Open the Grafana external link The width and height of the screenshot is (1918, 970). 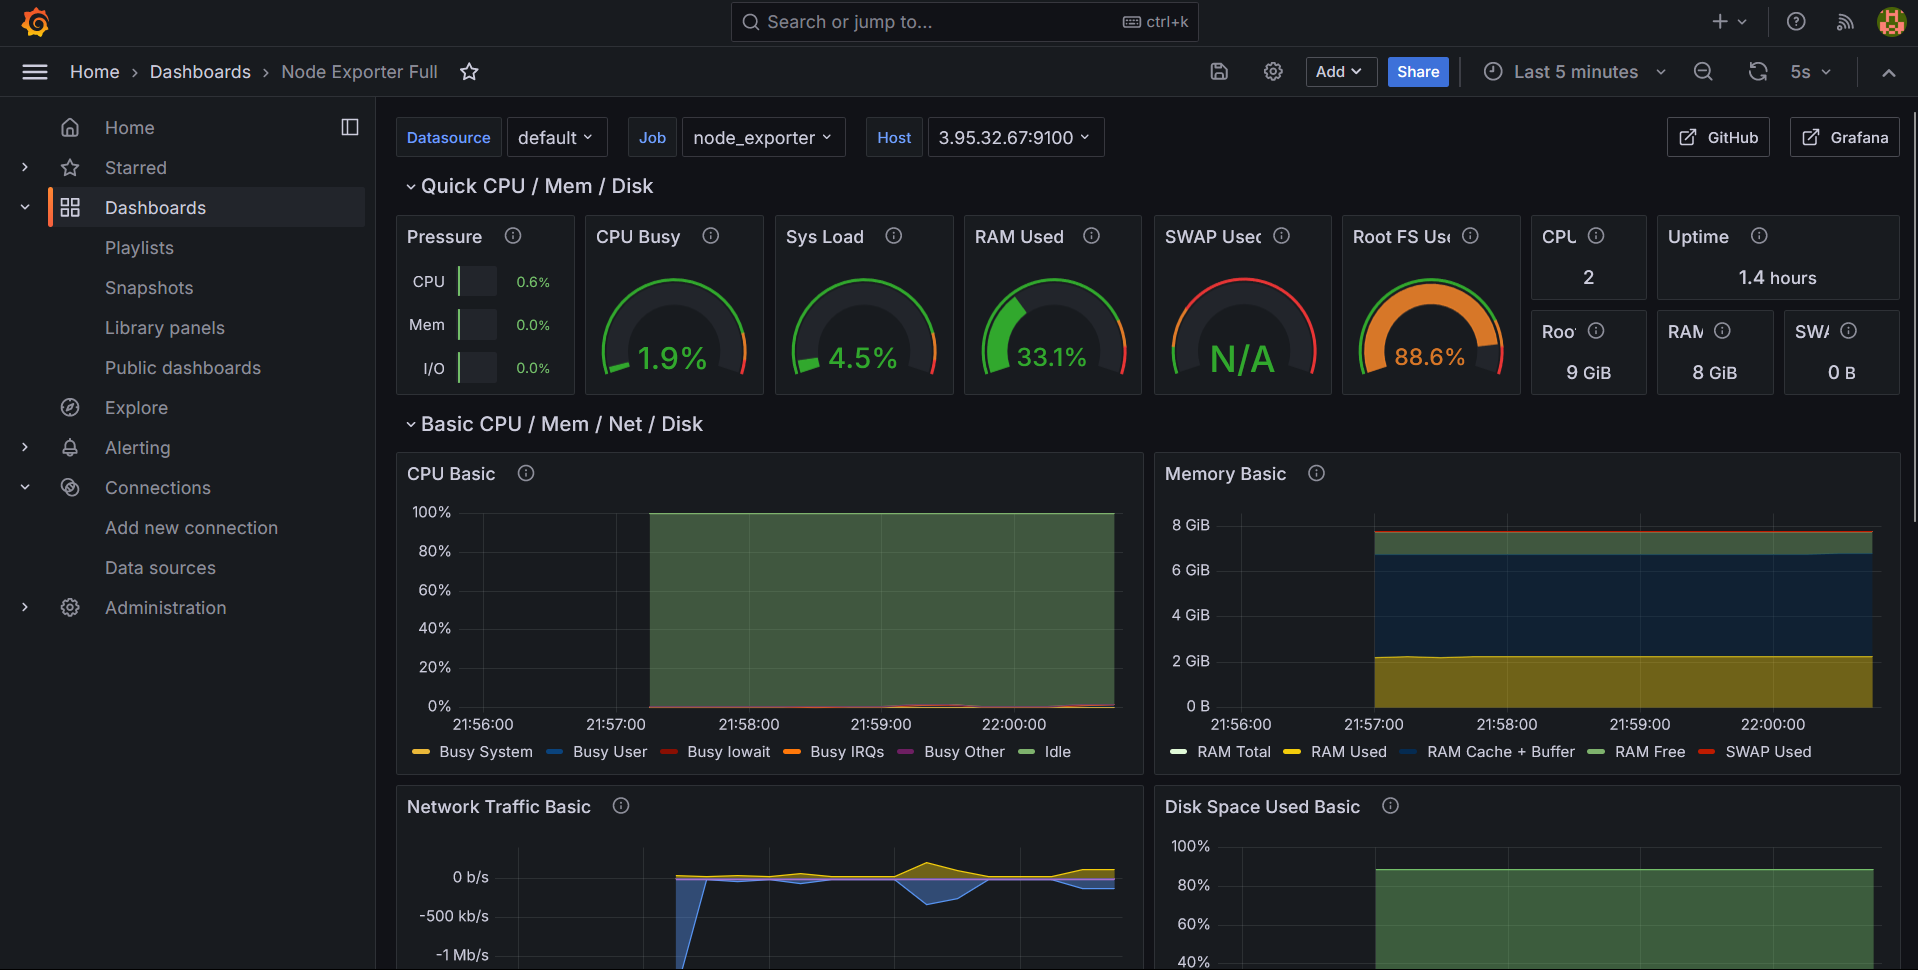click(x=1845, y=137)
